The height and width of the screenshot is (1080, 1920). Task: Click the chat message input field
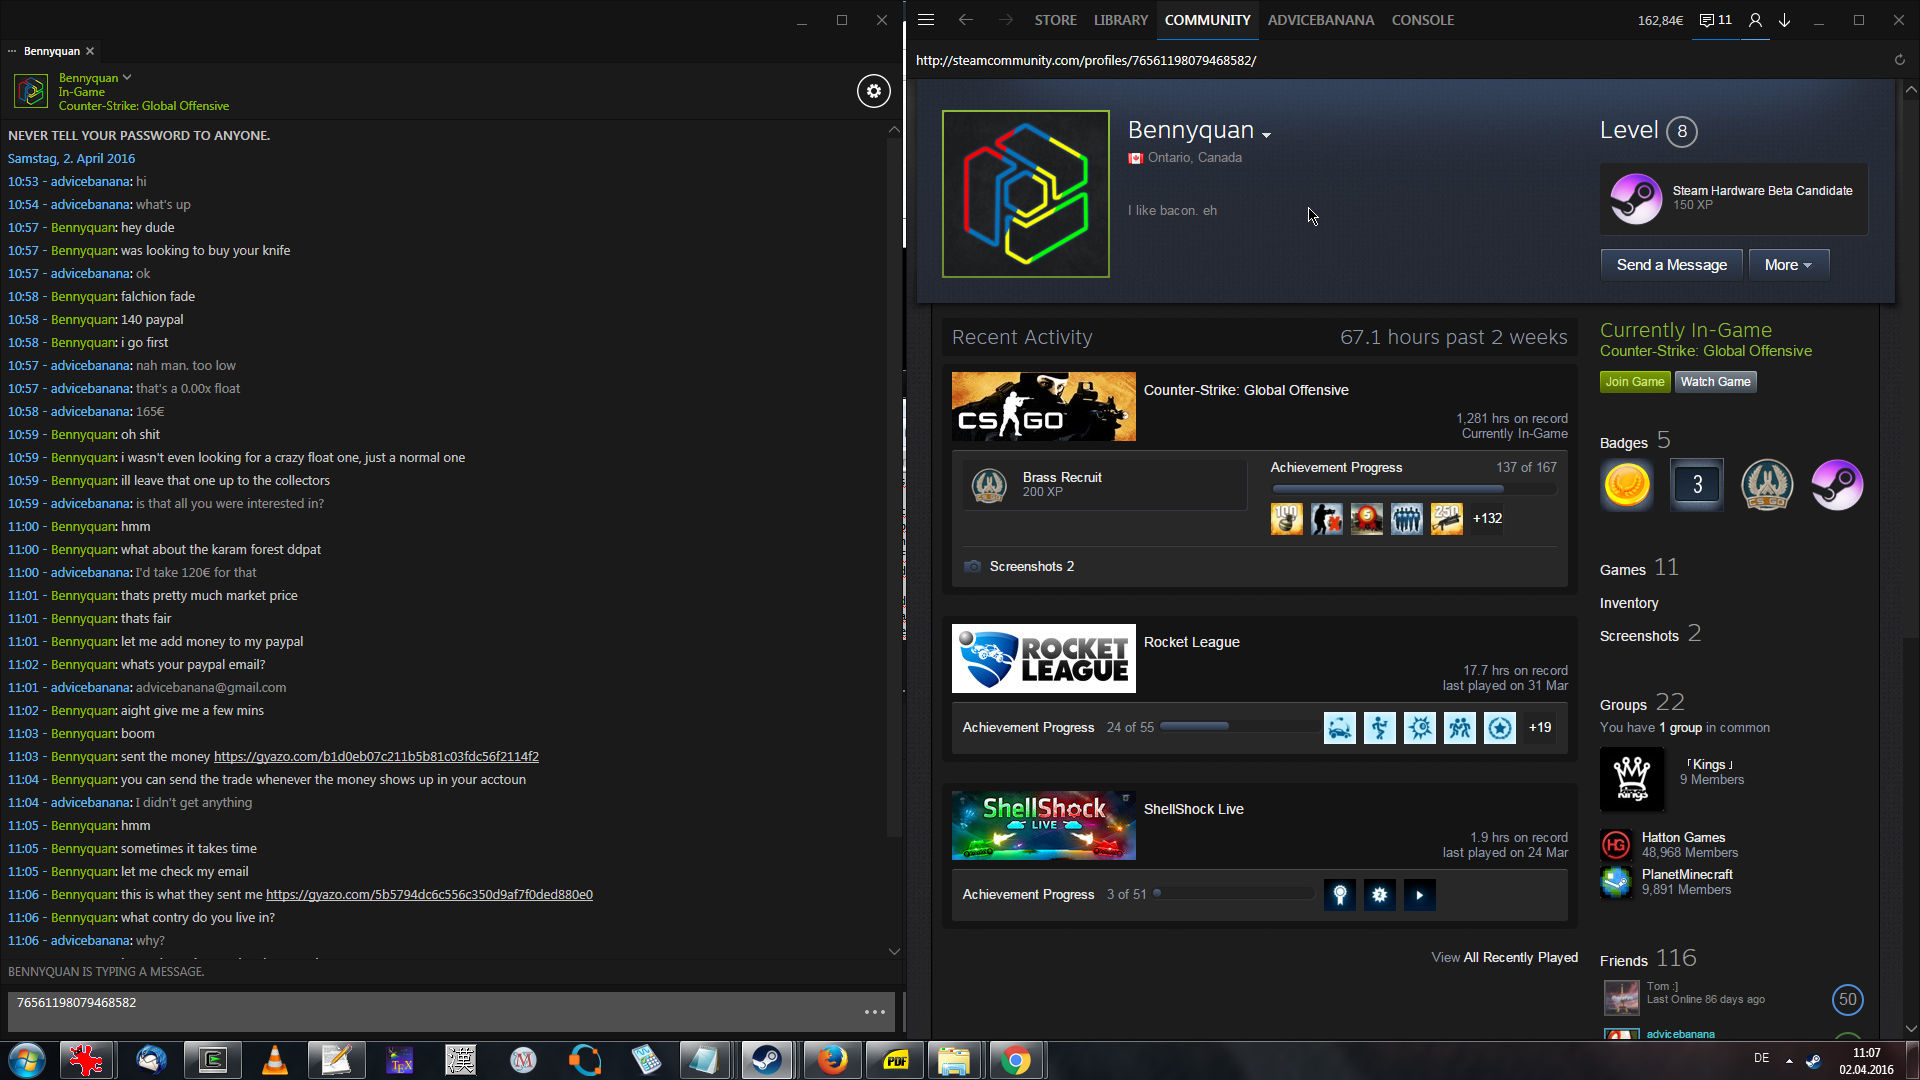(x=430, y=1011)
